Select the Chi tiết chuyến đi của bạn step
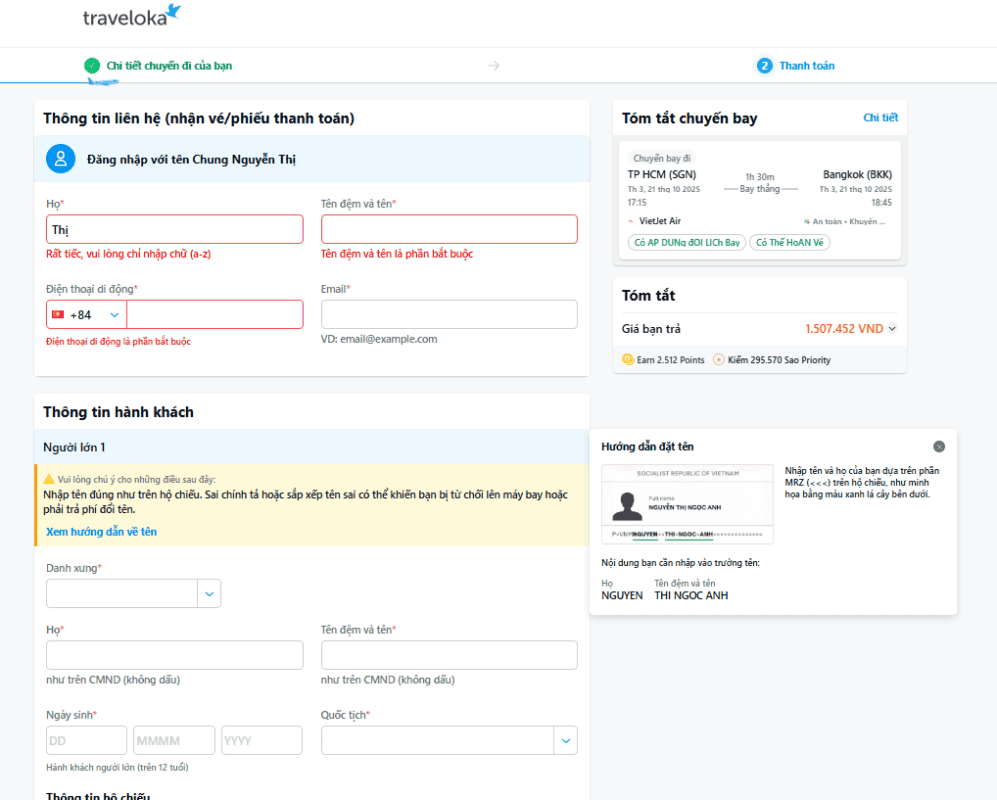997x800 pixels. [x=169, y=66]
